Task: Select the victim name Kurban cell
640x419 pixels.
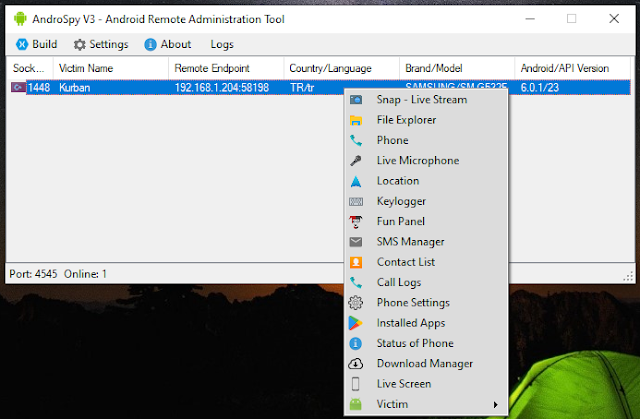Action: (74, 88)
